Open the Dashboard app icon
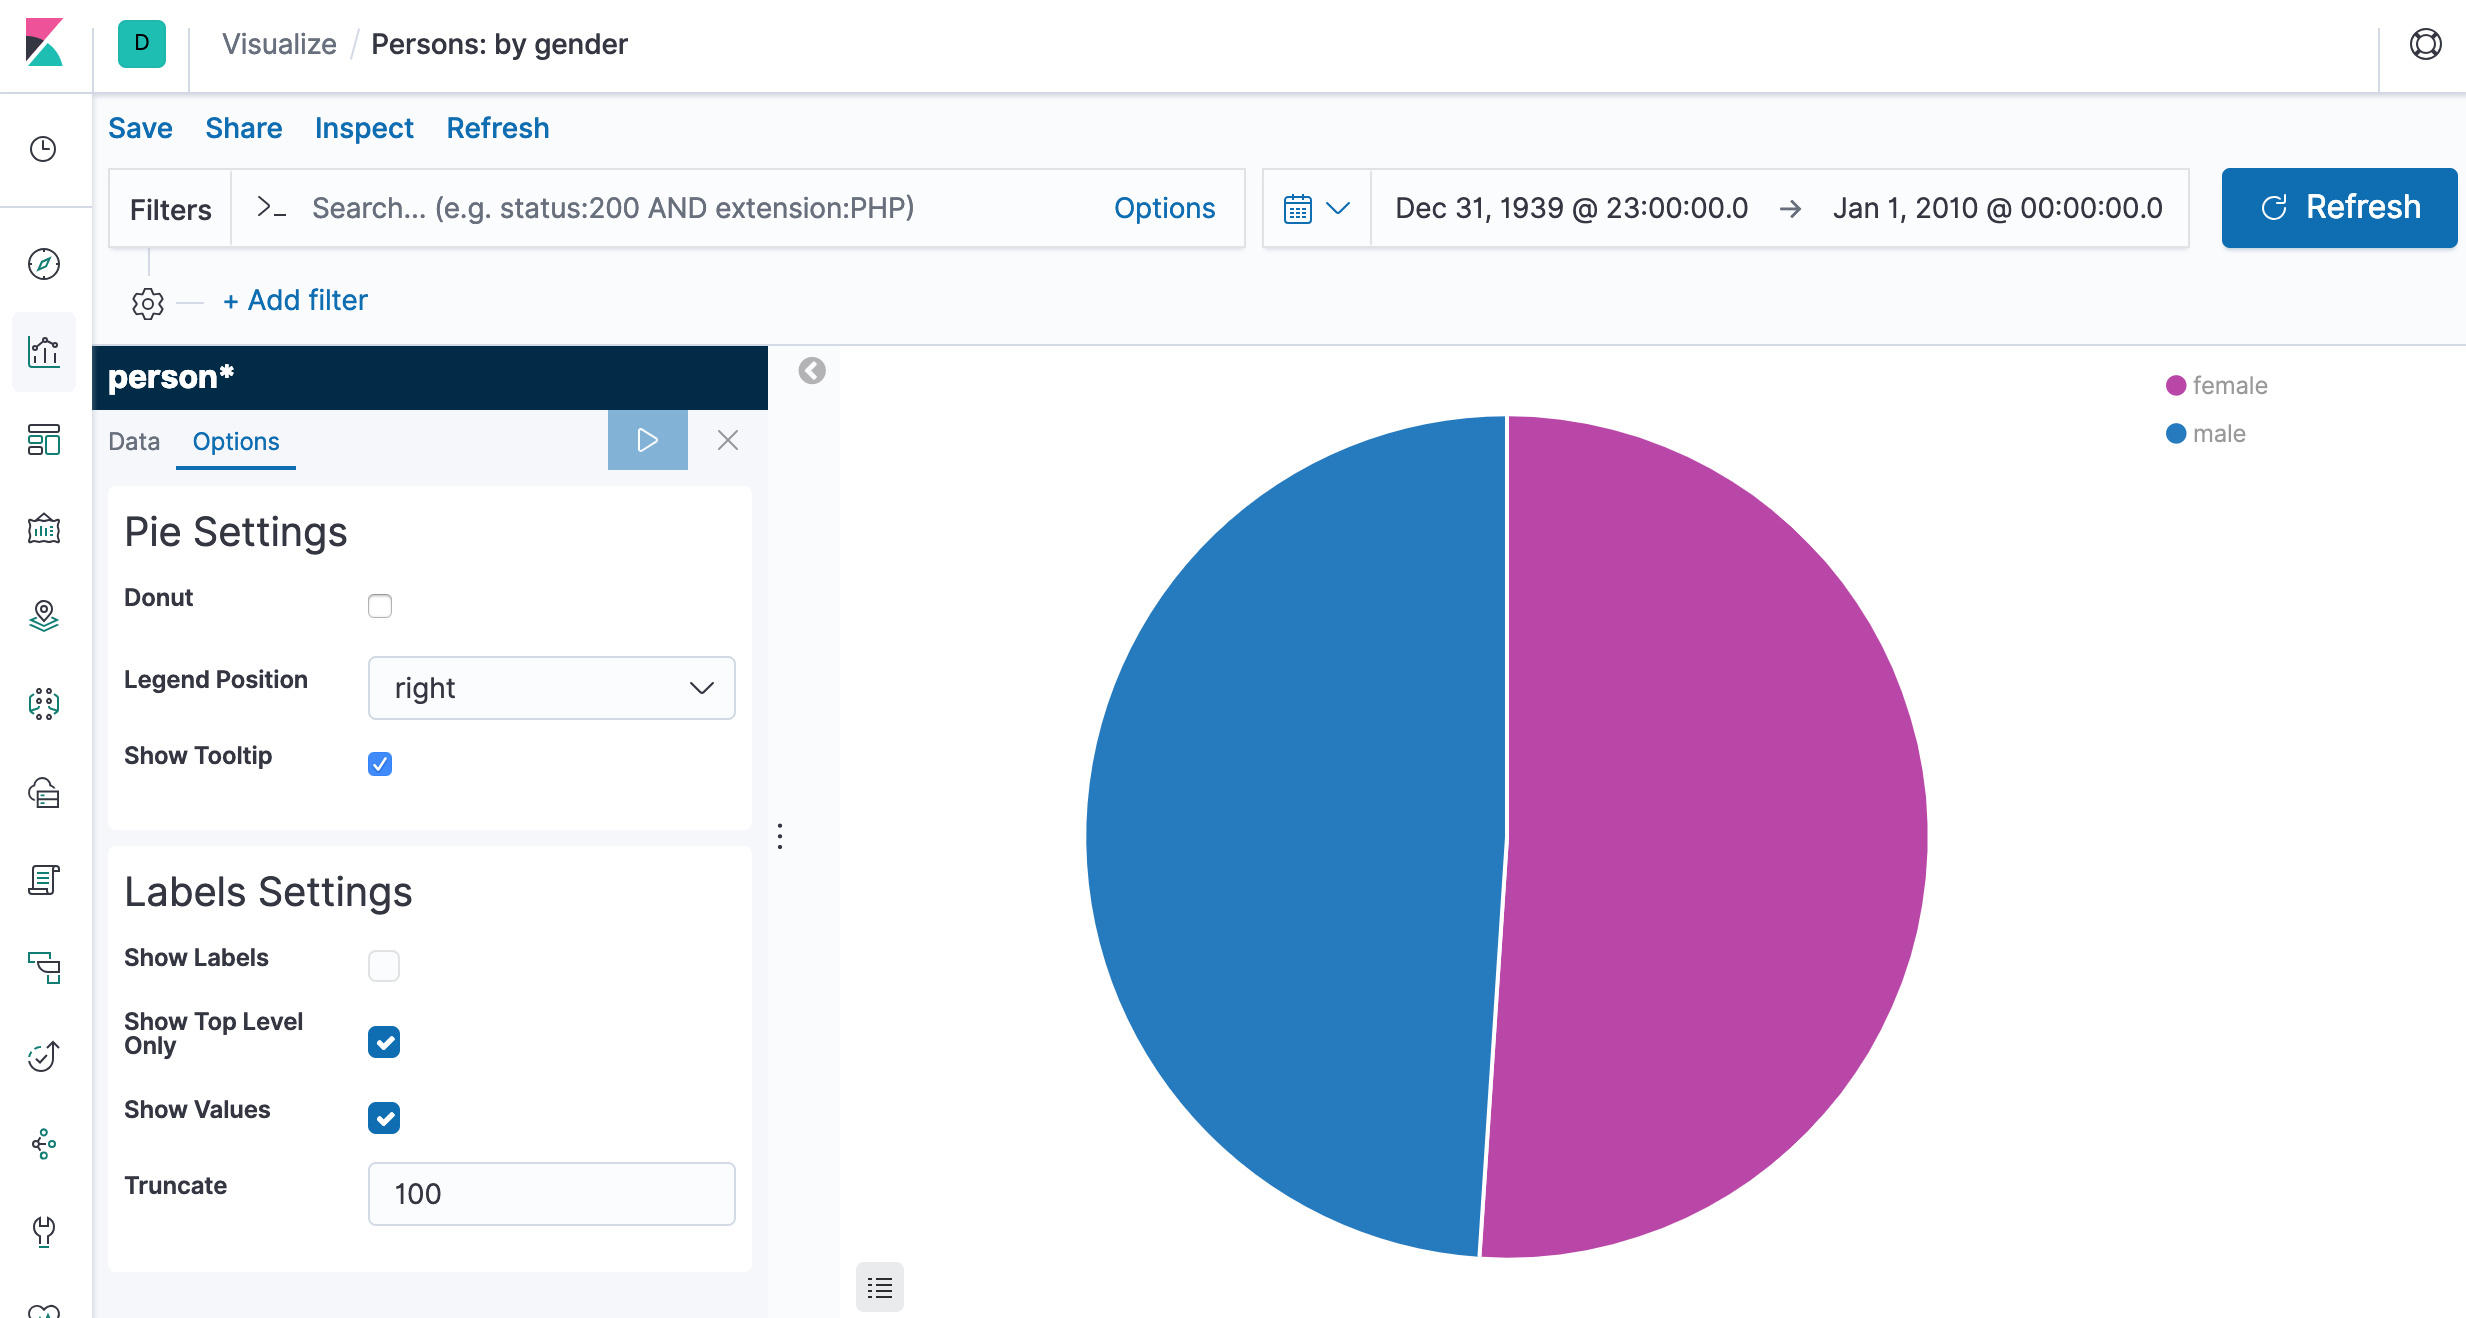This screenshot has height=1318, width=2466. coord(44,440)
